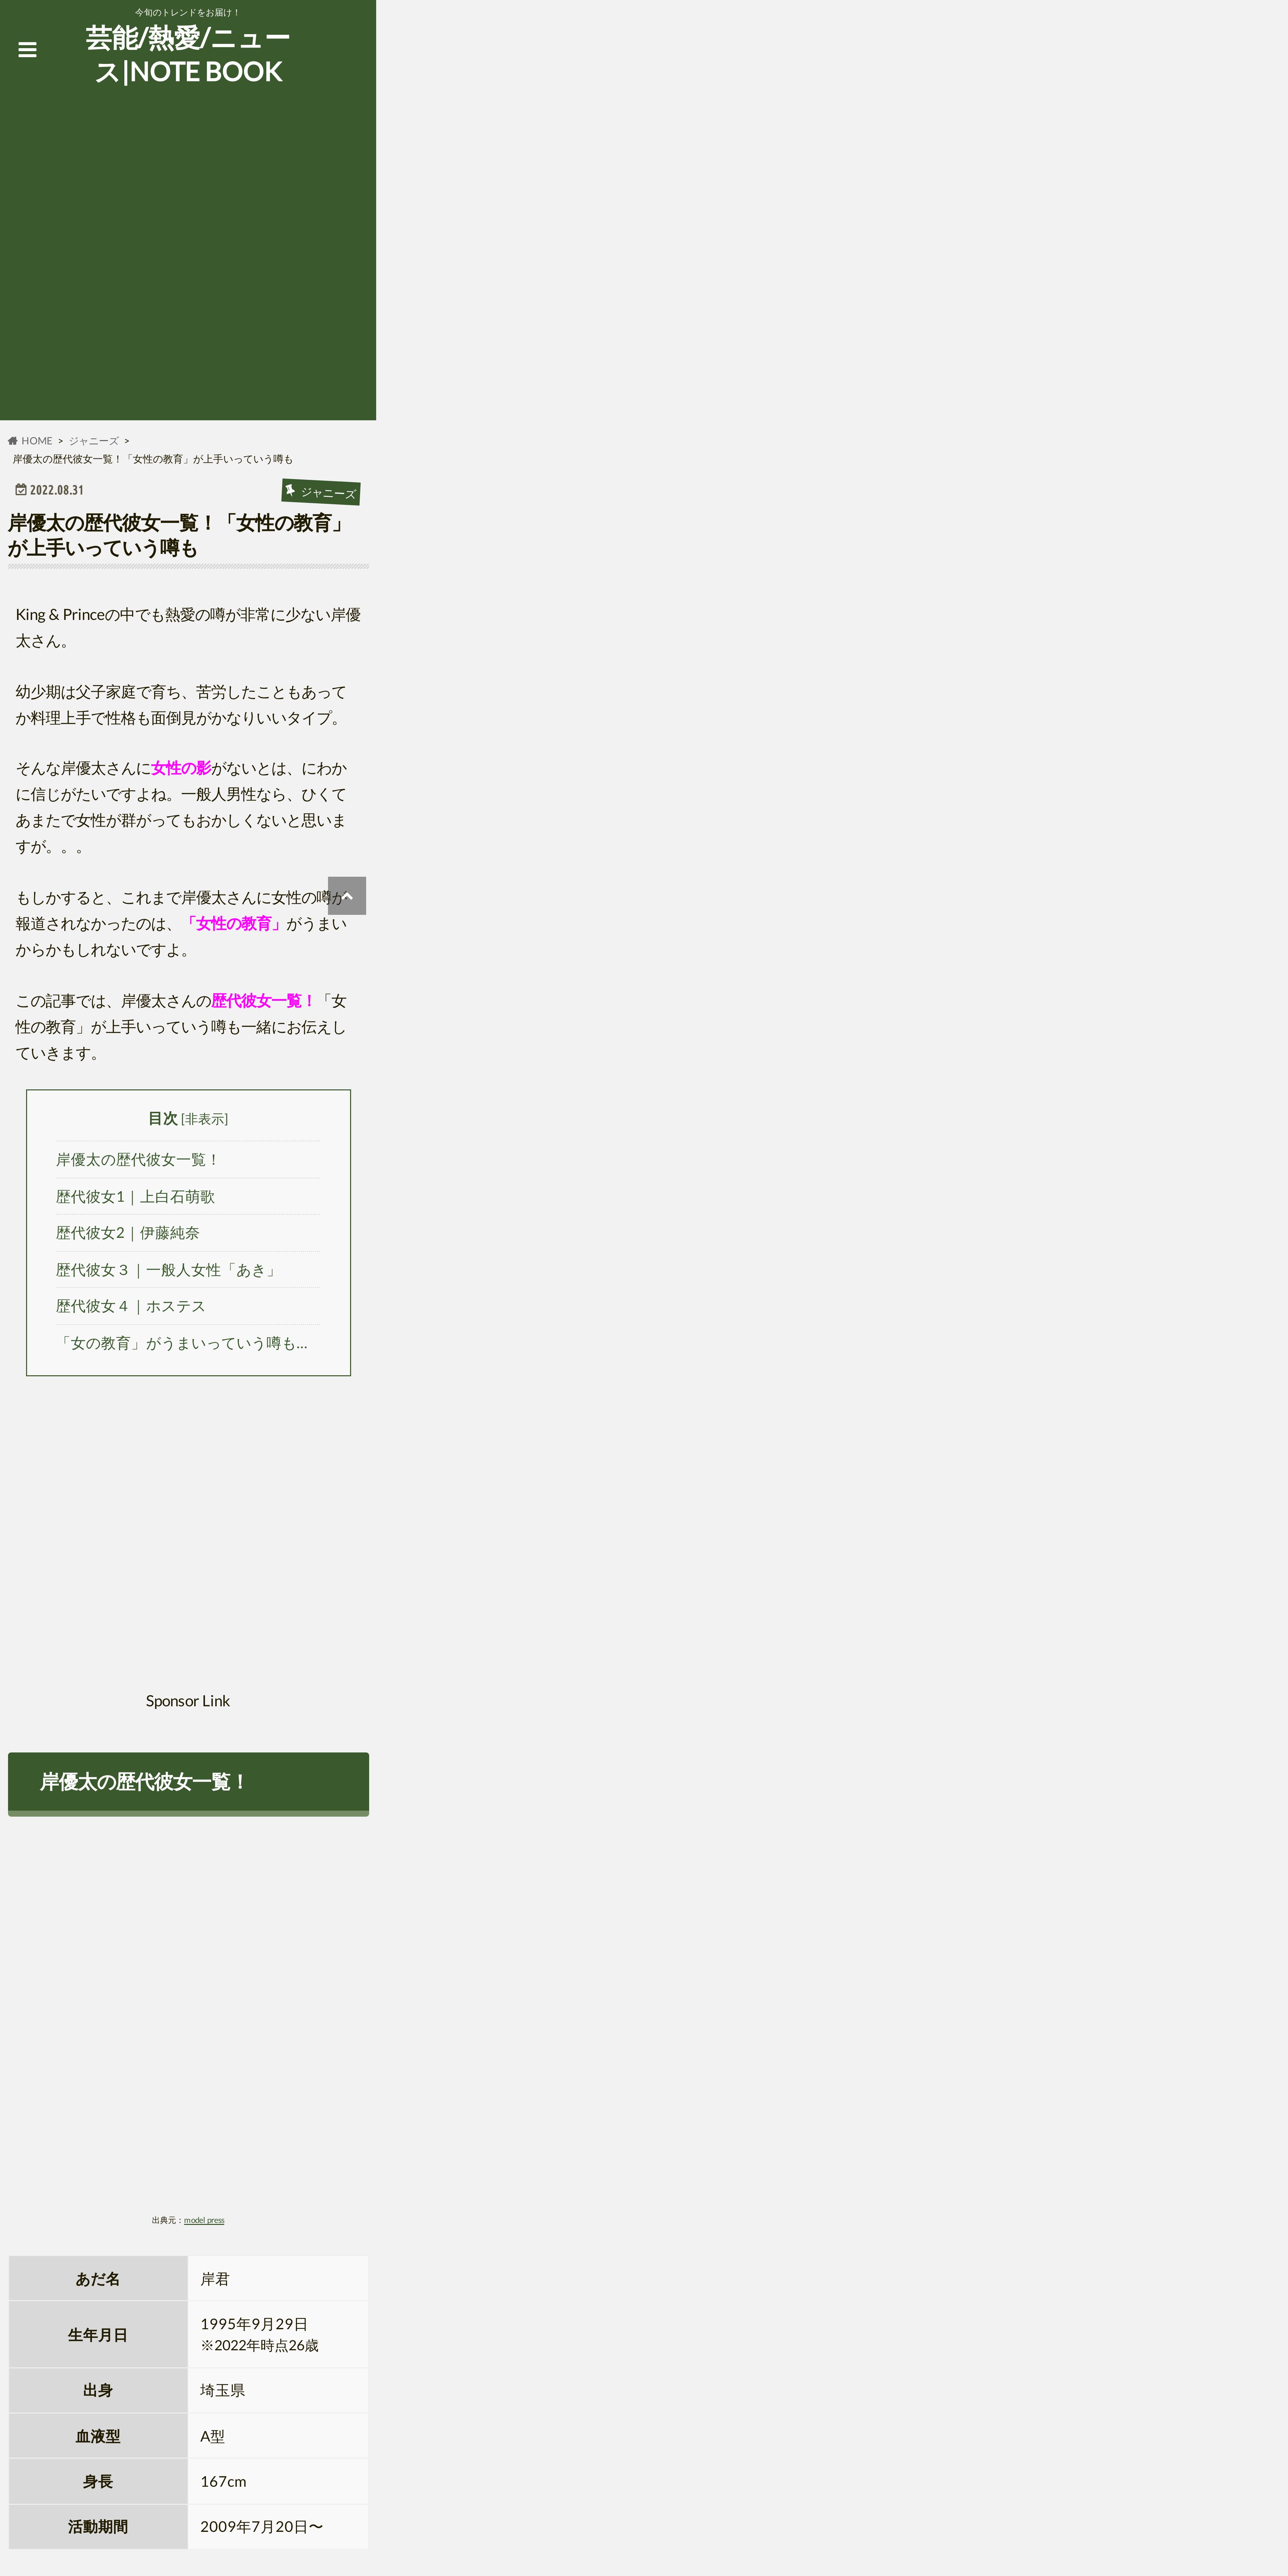Go to HOME breadcrumb link

[x=37, y=441]
